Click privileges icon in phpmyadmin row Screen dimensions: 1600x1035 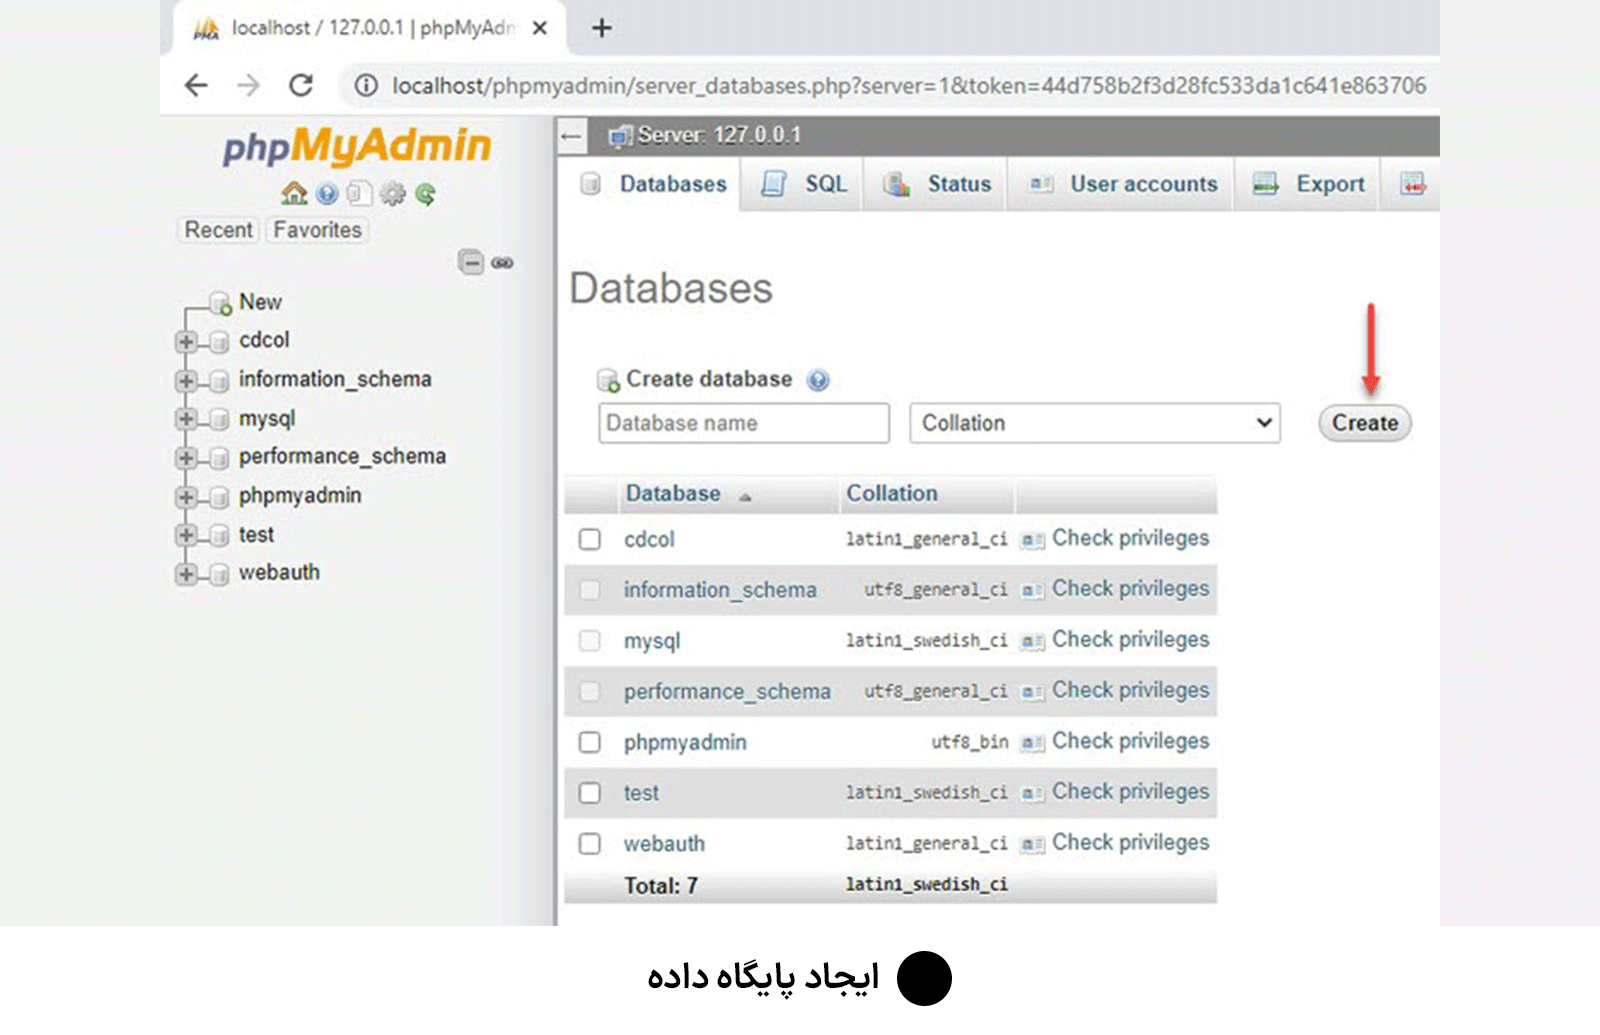tap(1032, 743)
